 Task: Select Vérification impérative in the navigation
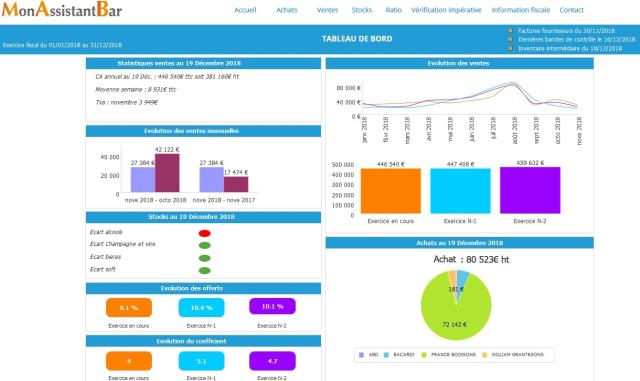pos(446,10)
